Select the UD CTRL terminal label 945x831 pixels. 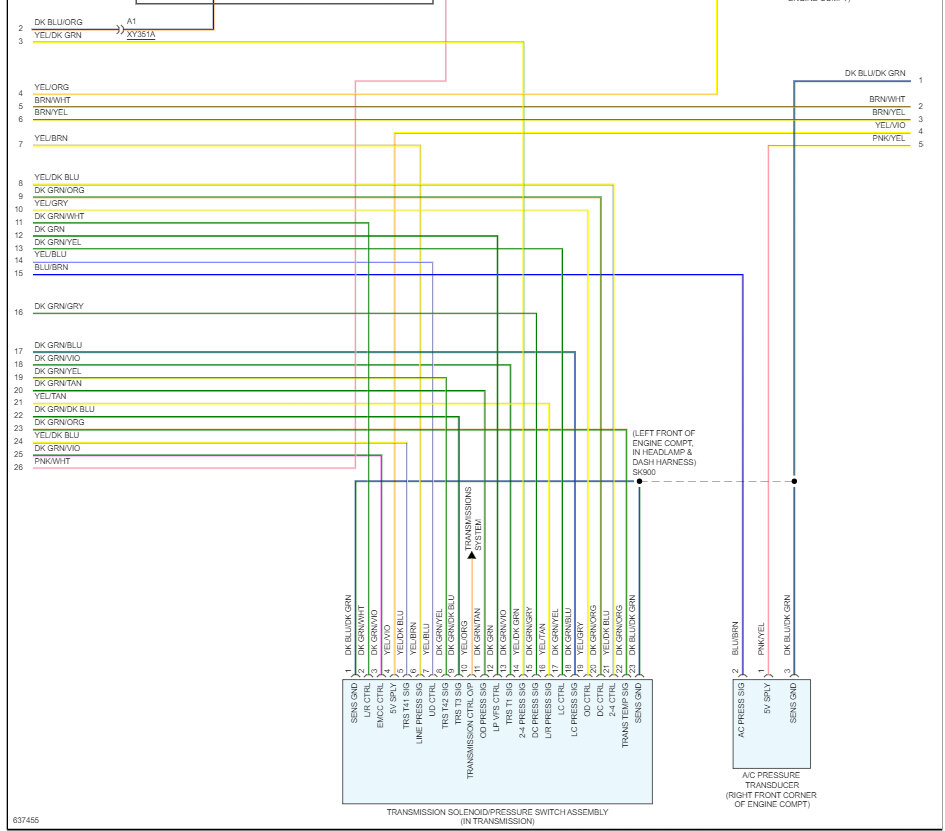coord(432,699)
